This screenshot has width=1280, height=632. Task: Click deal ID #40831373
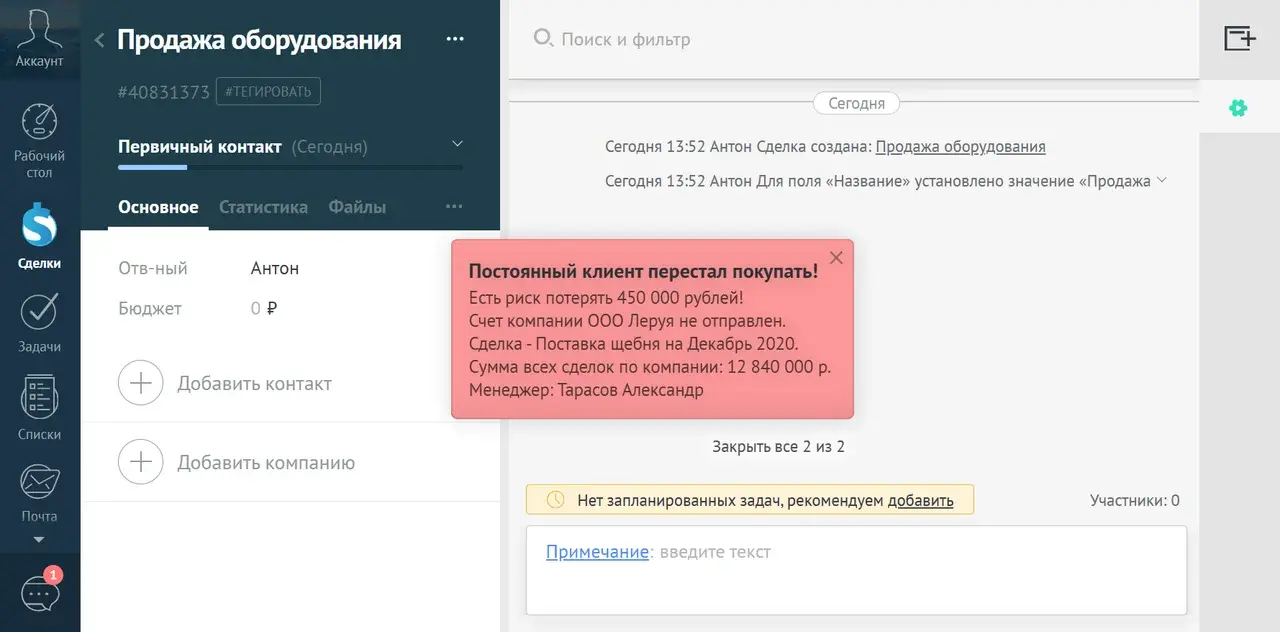pyautogui.click(x=164, y=92)
